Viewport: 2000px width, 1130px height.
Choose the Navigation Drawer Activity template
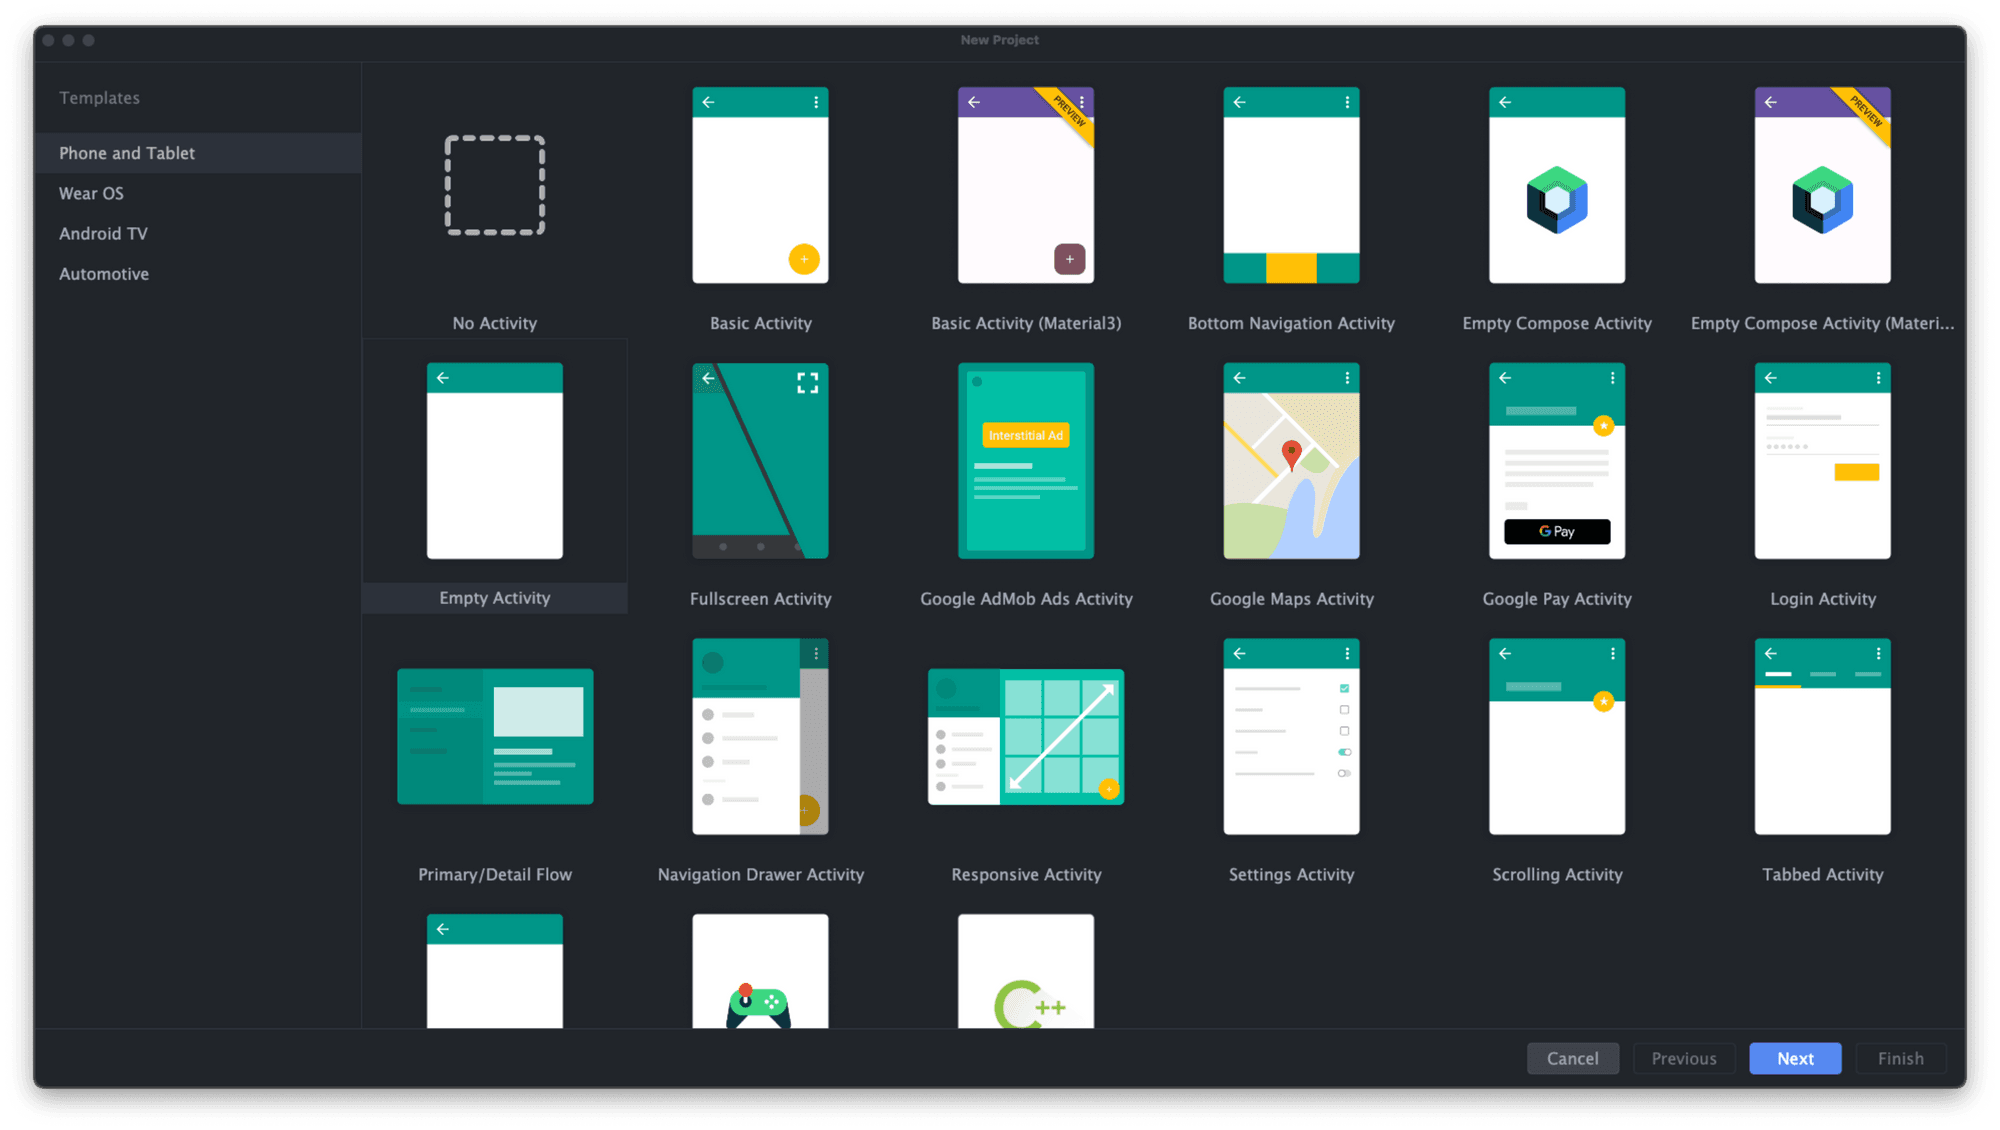coord(760,736)
